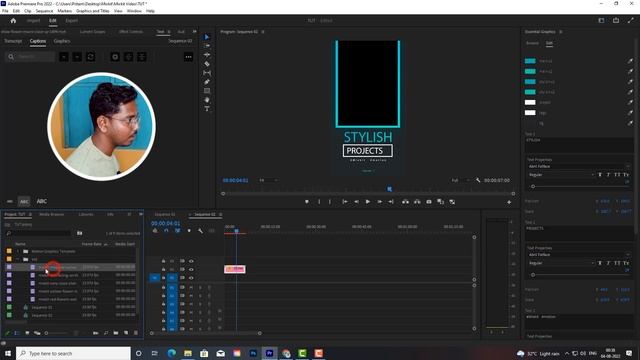Open Media Browser tab
The image size is (640, 360).
(x=51, y=214)
